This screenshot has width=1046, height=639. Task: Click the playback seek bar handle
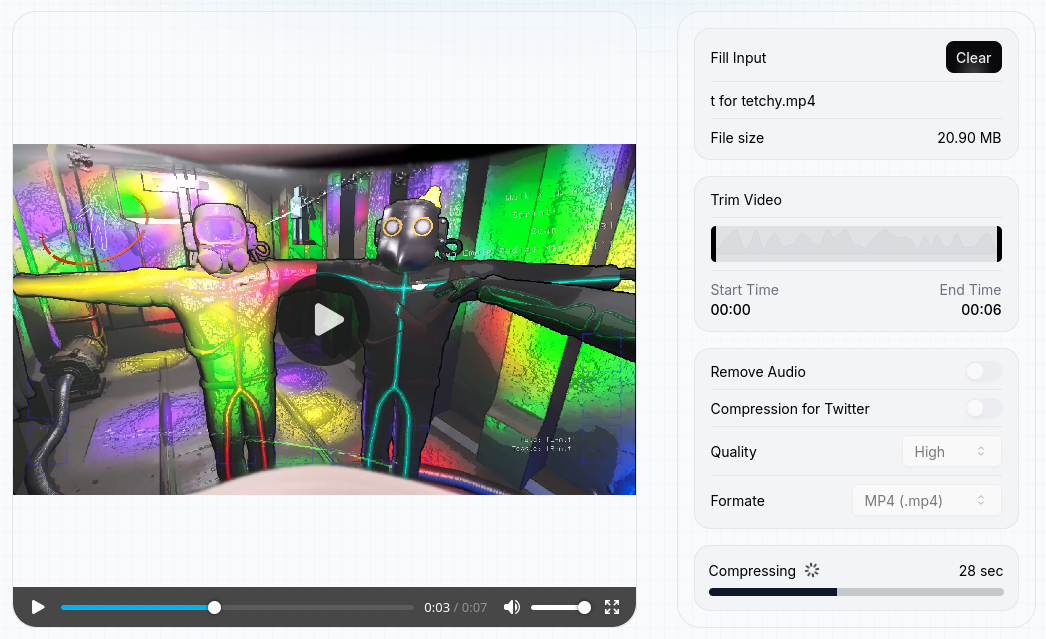click(214, 607)
